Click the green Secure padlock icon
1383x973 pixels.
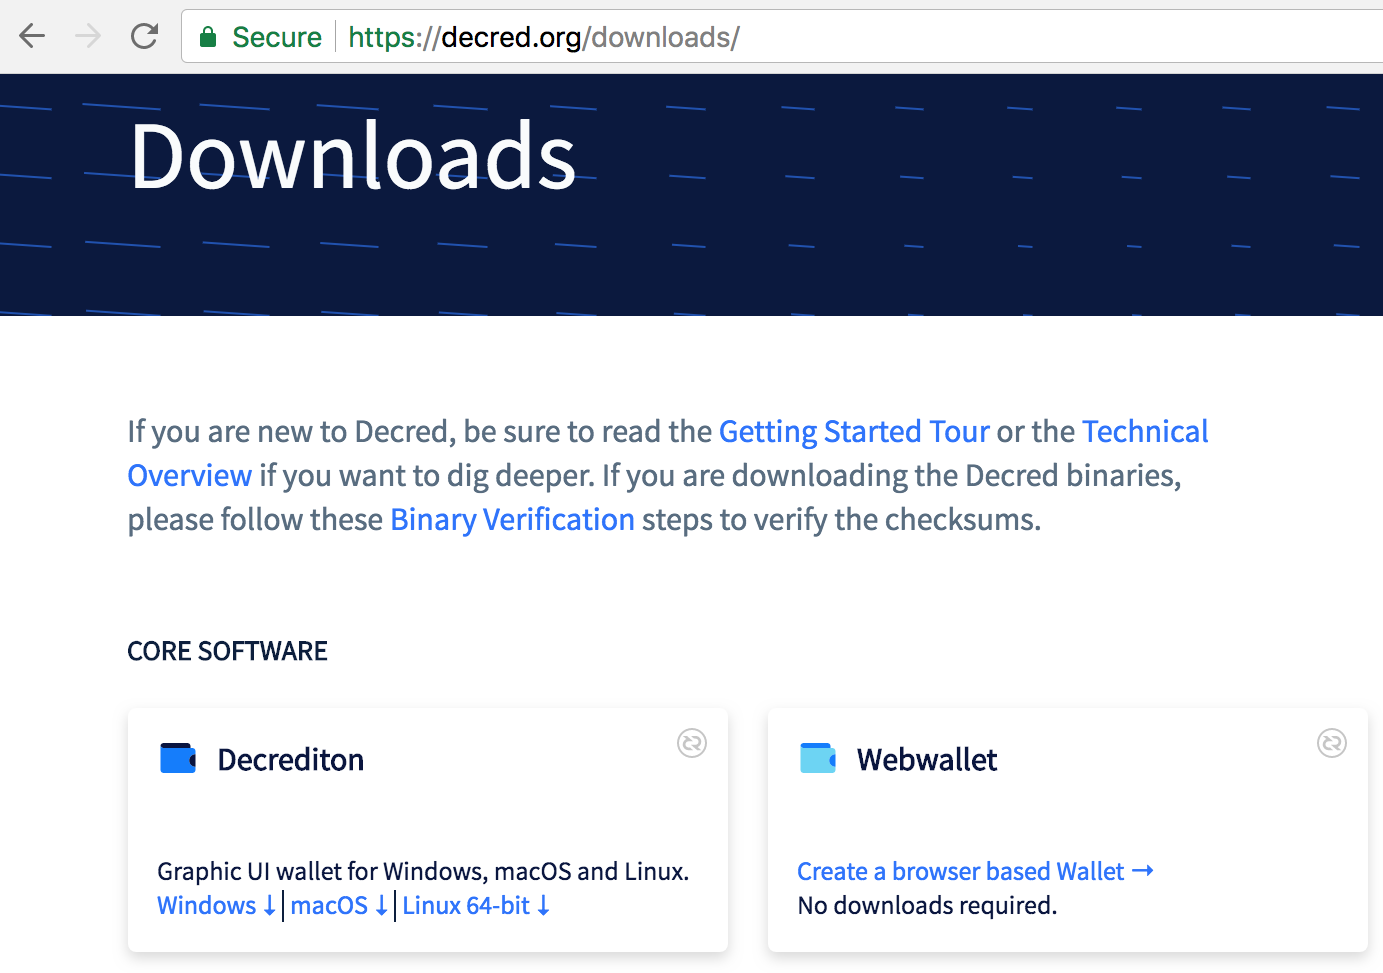point(208,37)
